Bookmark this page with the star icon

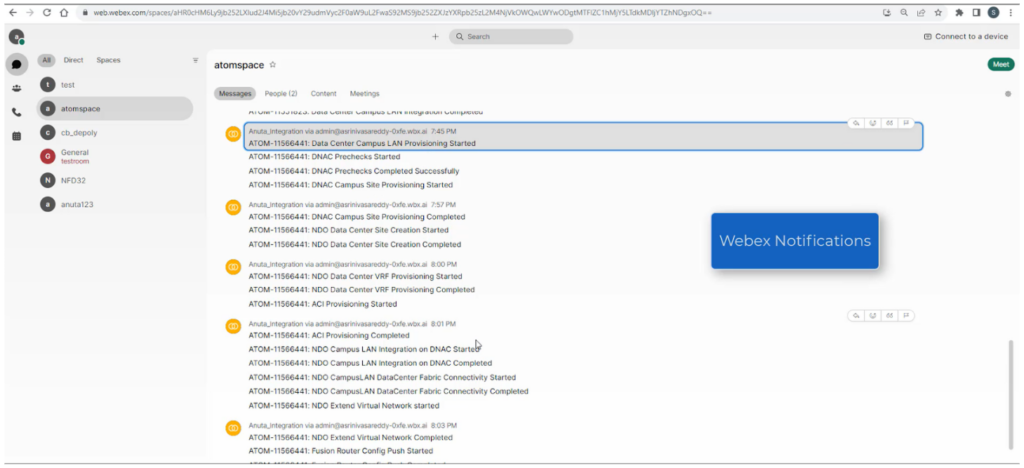pos(938,12)
